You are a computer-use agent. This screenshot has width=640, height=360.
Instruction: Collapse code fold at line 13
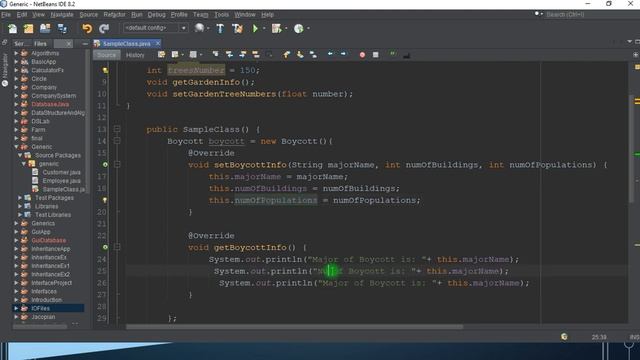[117, 129]
